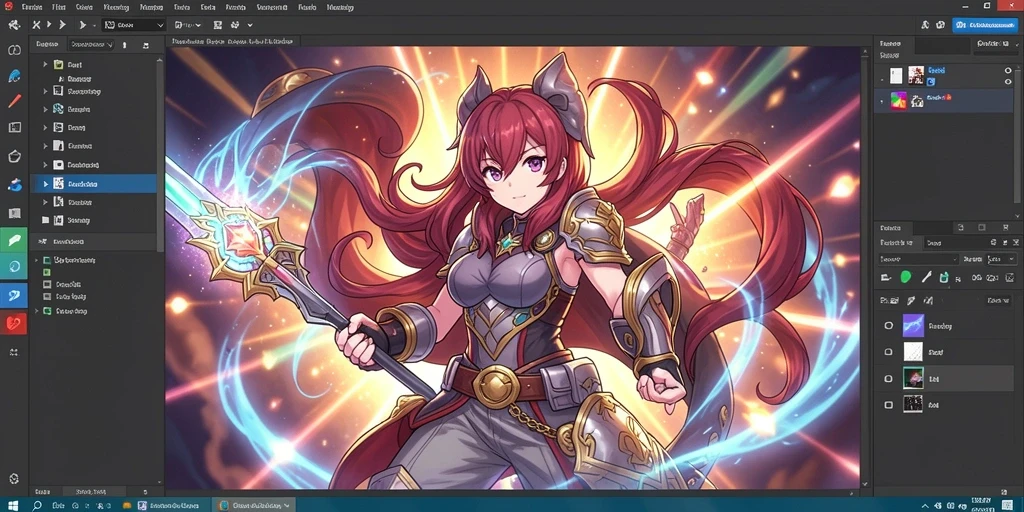The height and width of the screenshot is (512, 1024).
Task: Click the white brush icon in lower right panel
Action: (x=926, y=278)
